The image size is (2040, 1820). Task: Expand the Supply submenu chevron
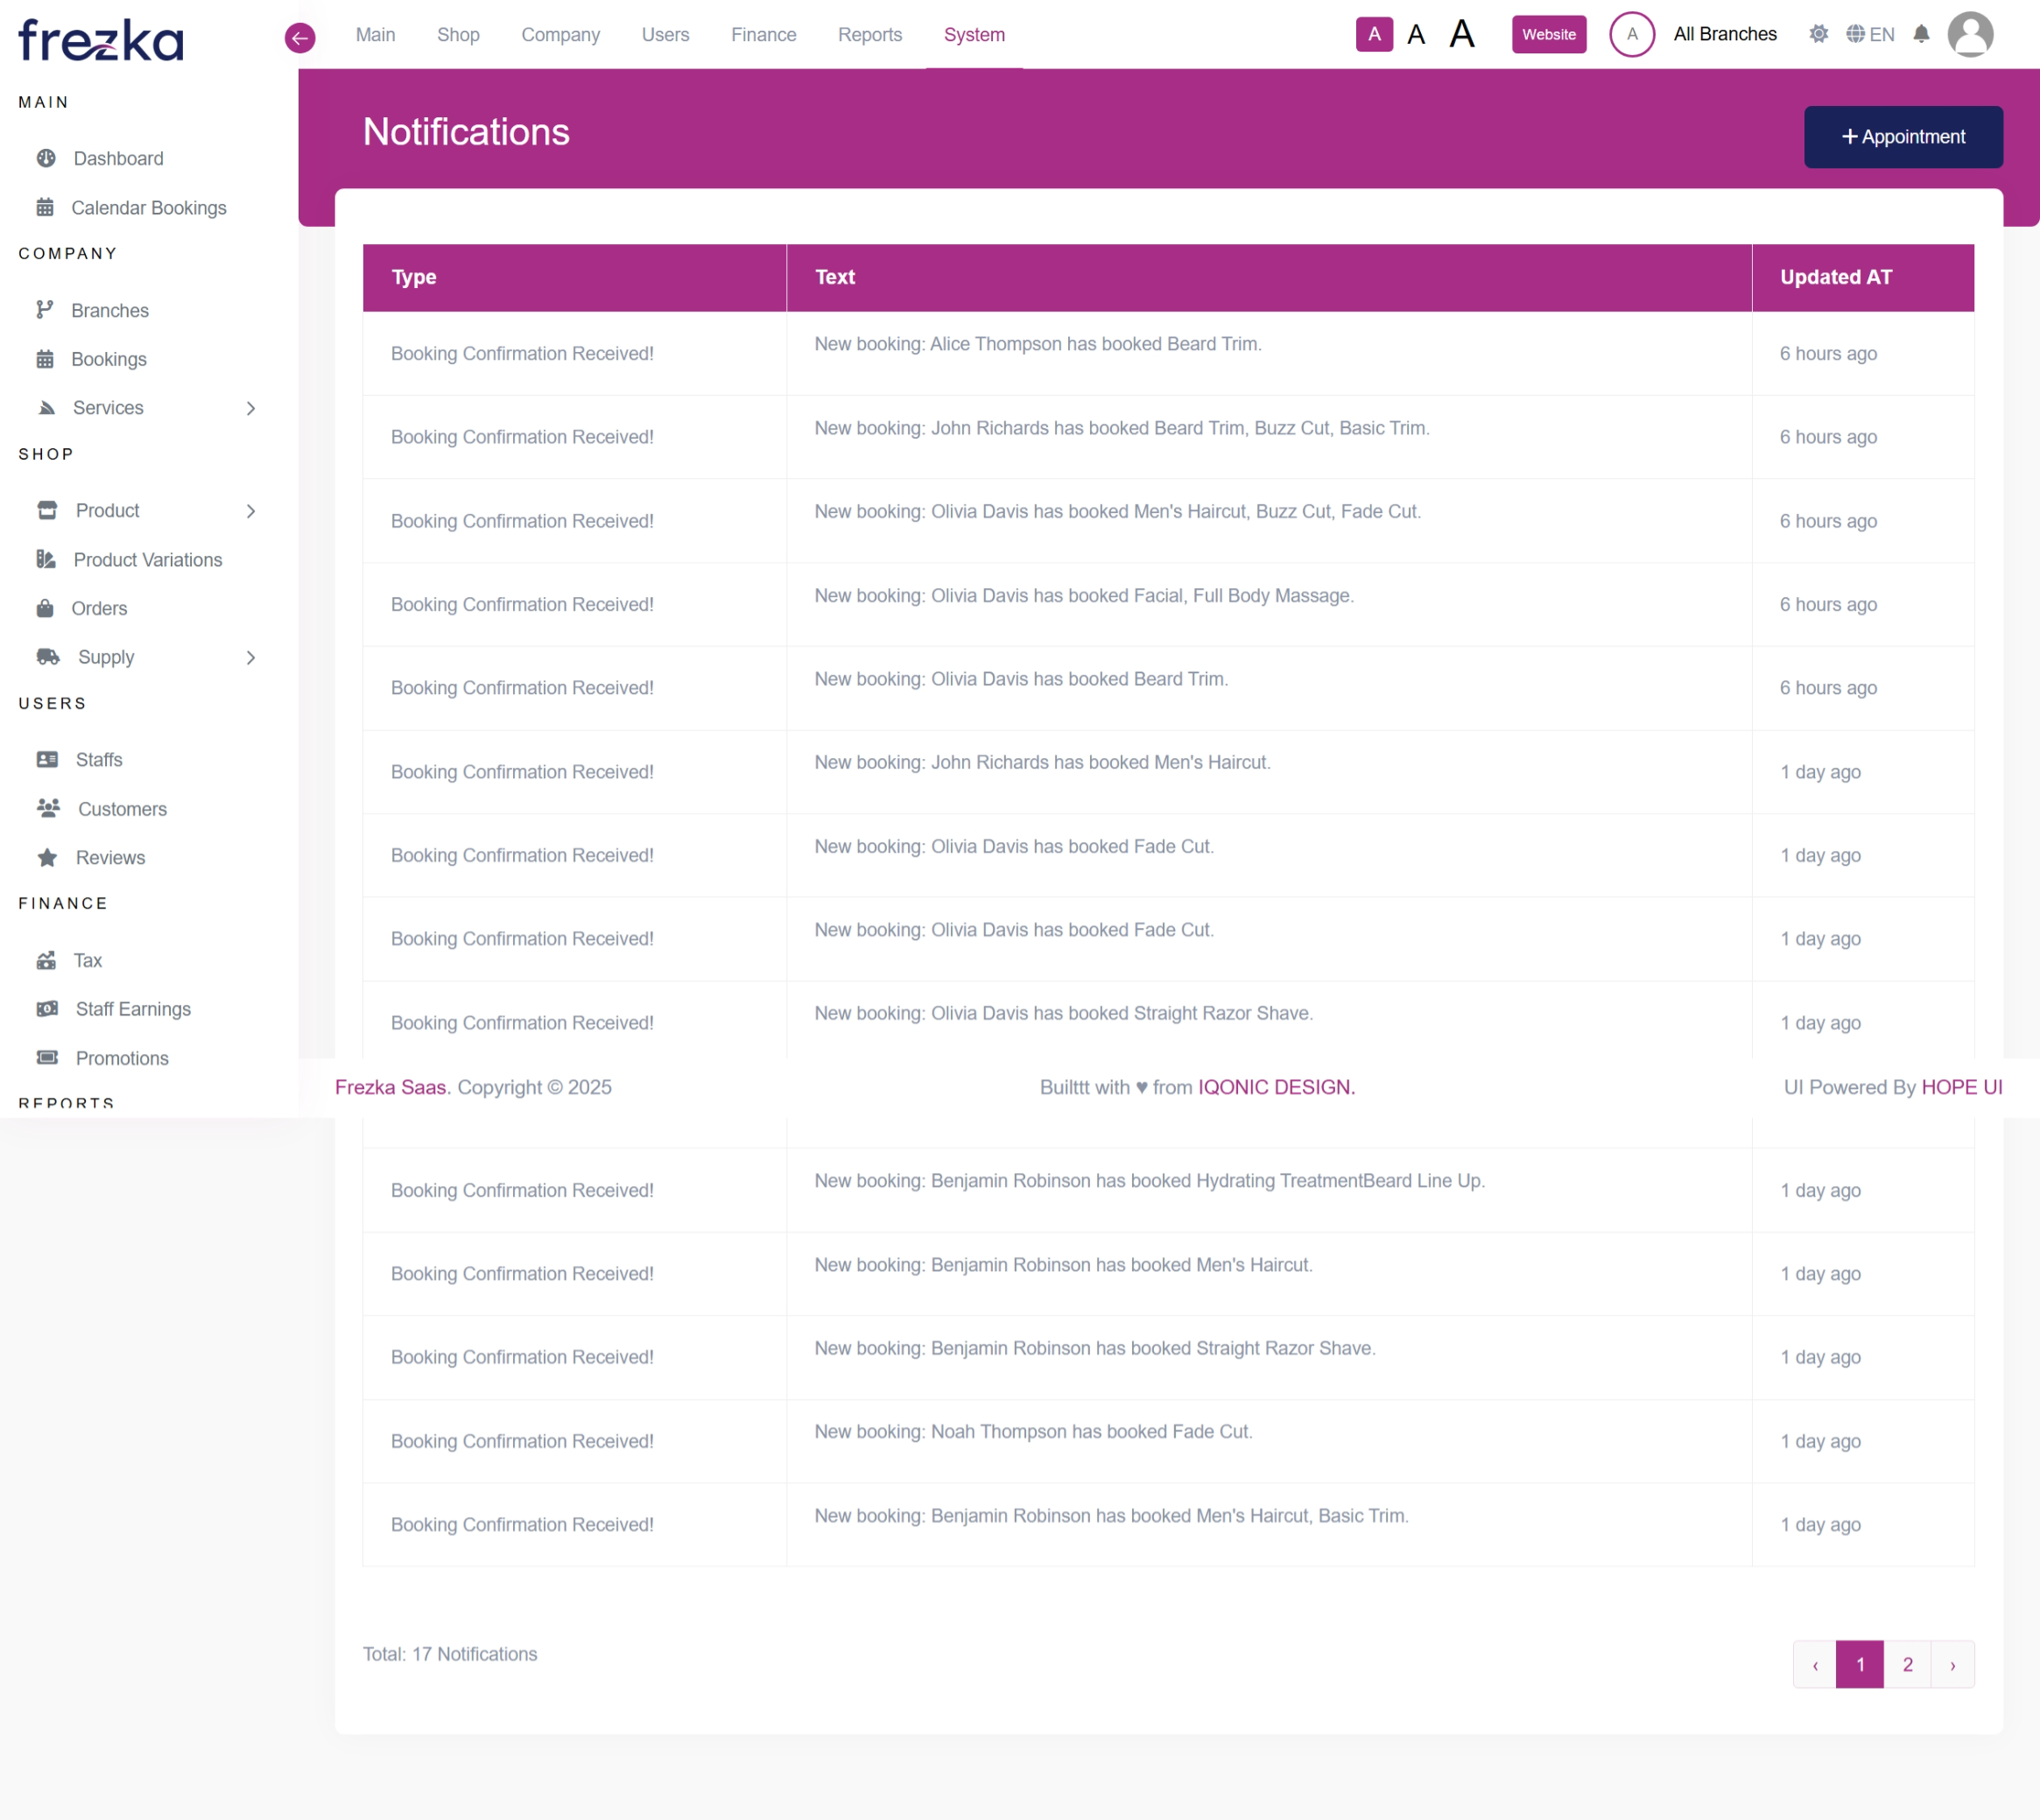click(251, 657)
